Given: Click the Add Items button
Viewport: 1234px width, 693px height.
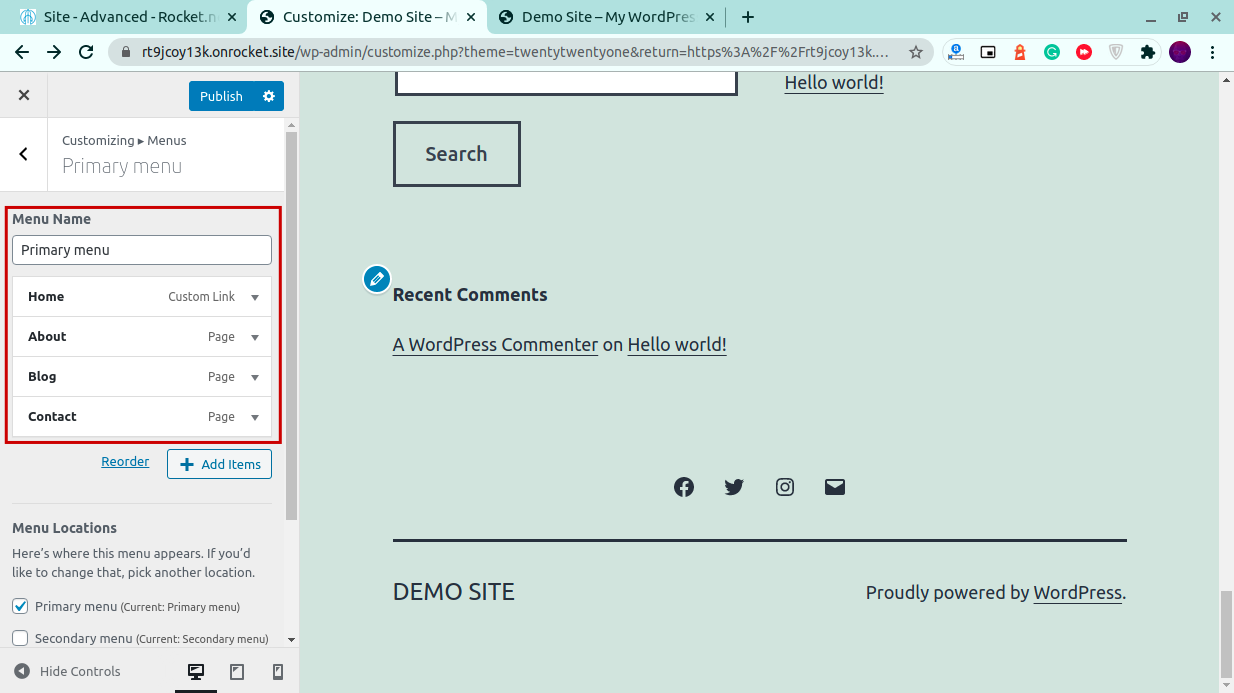Looking at the screenshot, I should pyautogui.click(x=220, y=464).
